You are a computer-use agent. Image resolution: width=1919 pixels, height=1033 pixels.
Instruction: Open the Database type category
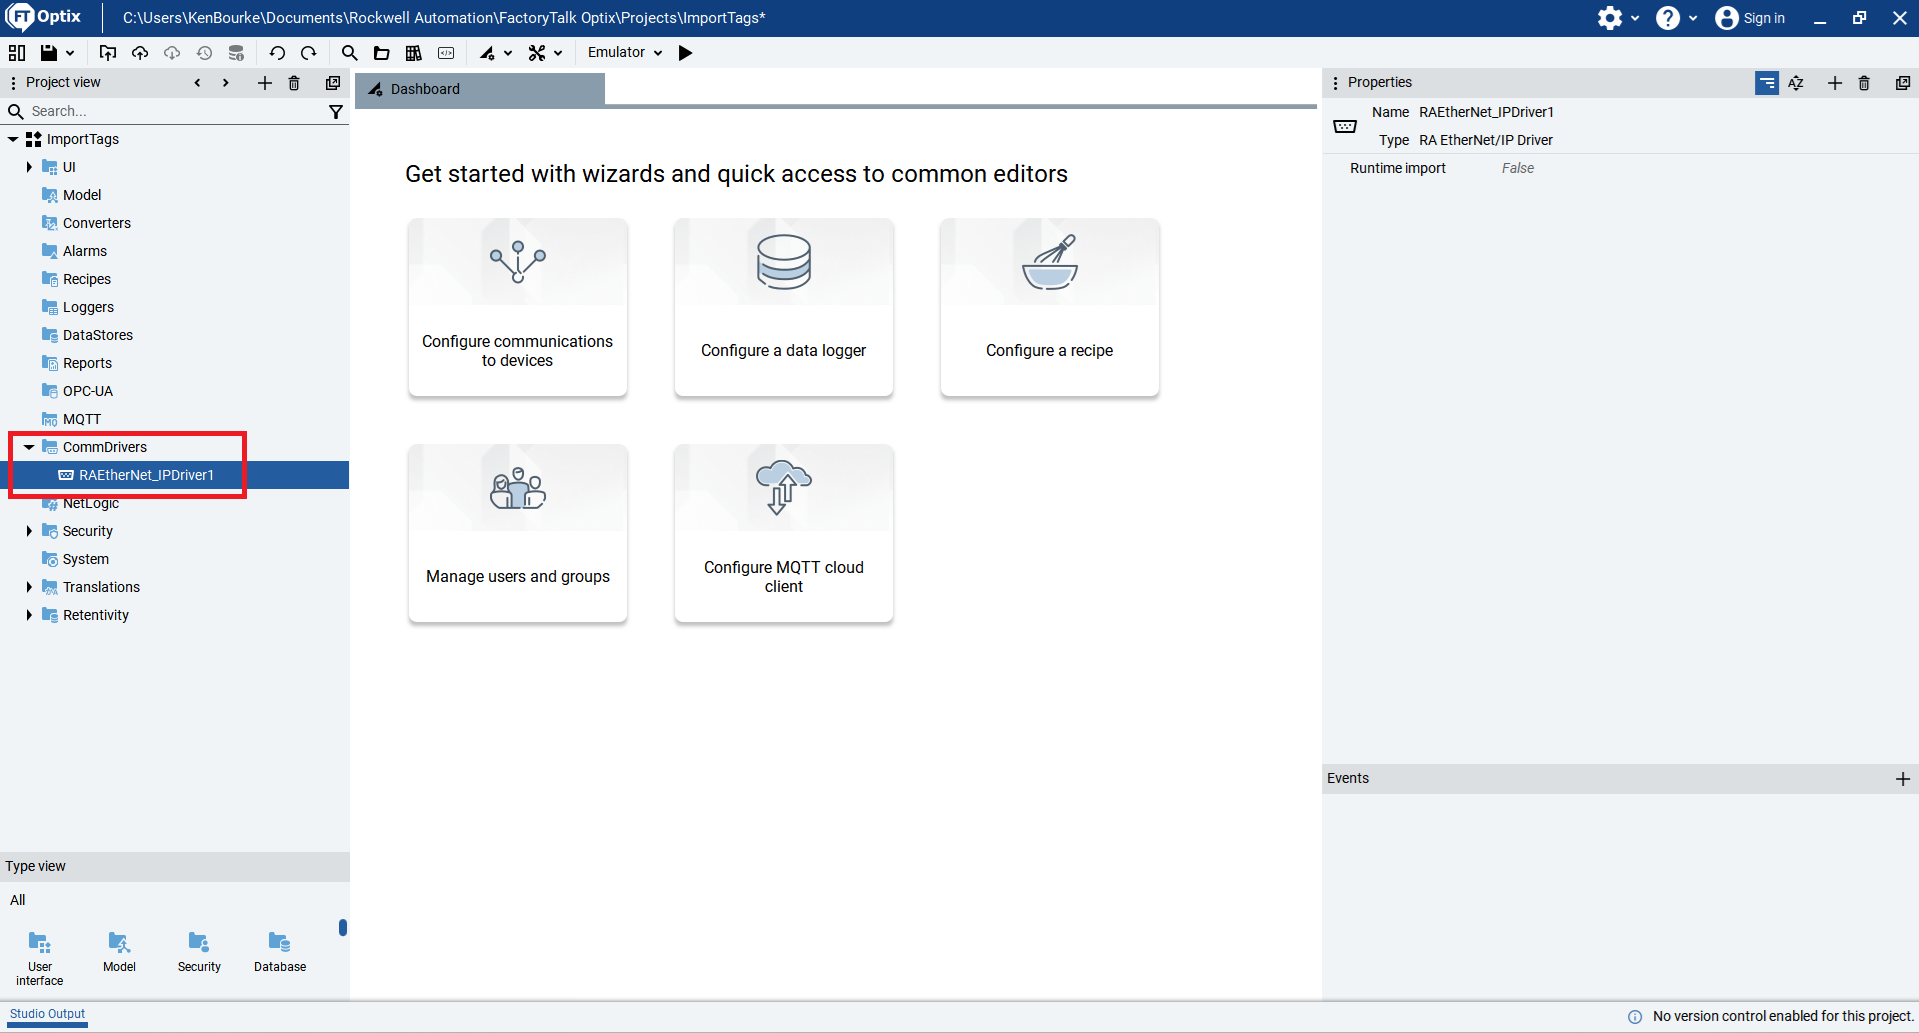[280, 951]
